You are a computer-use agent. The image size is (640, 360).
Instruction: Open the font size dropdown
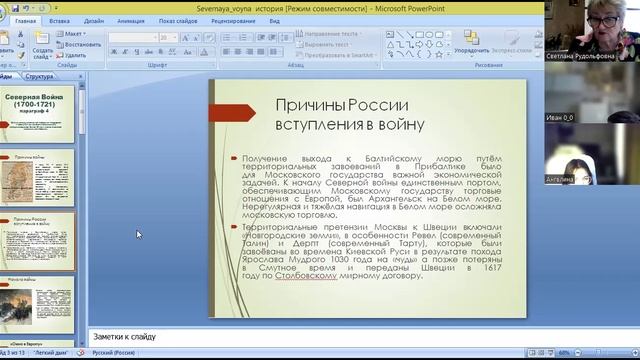click(175, 38)
